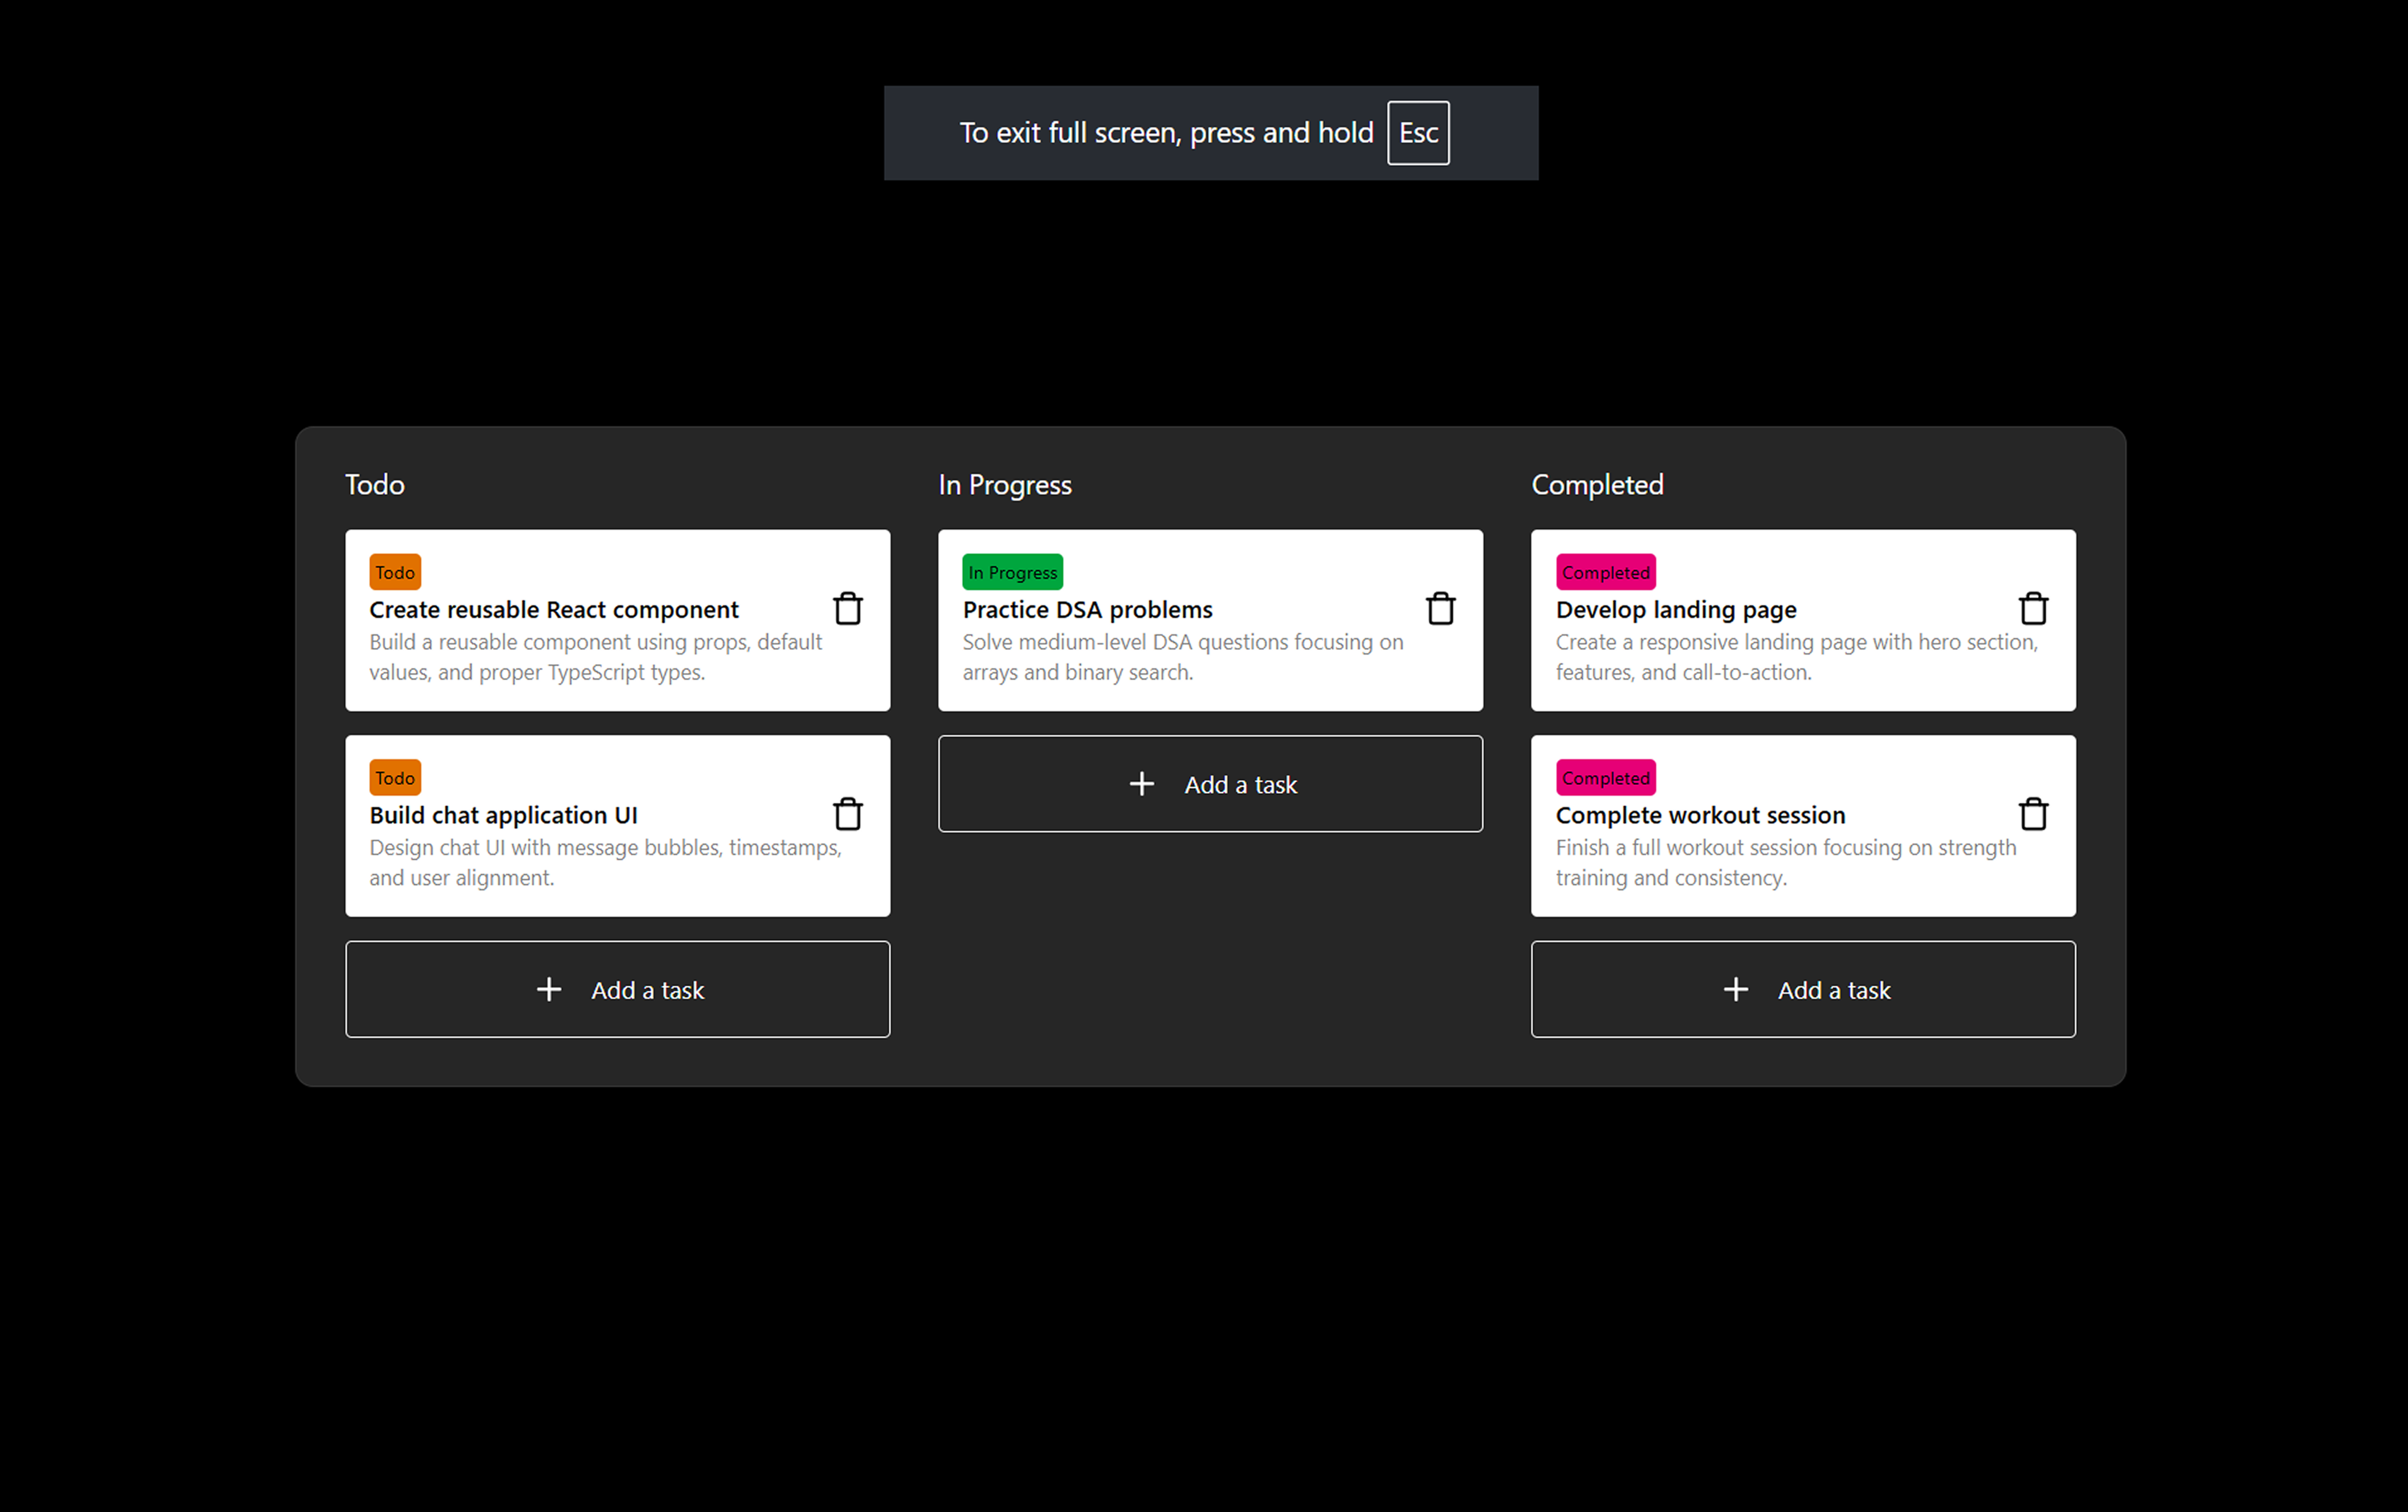
Task: Click the Practice DSA problems card description
Action: tap(1182, 657)
